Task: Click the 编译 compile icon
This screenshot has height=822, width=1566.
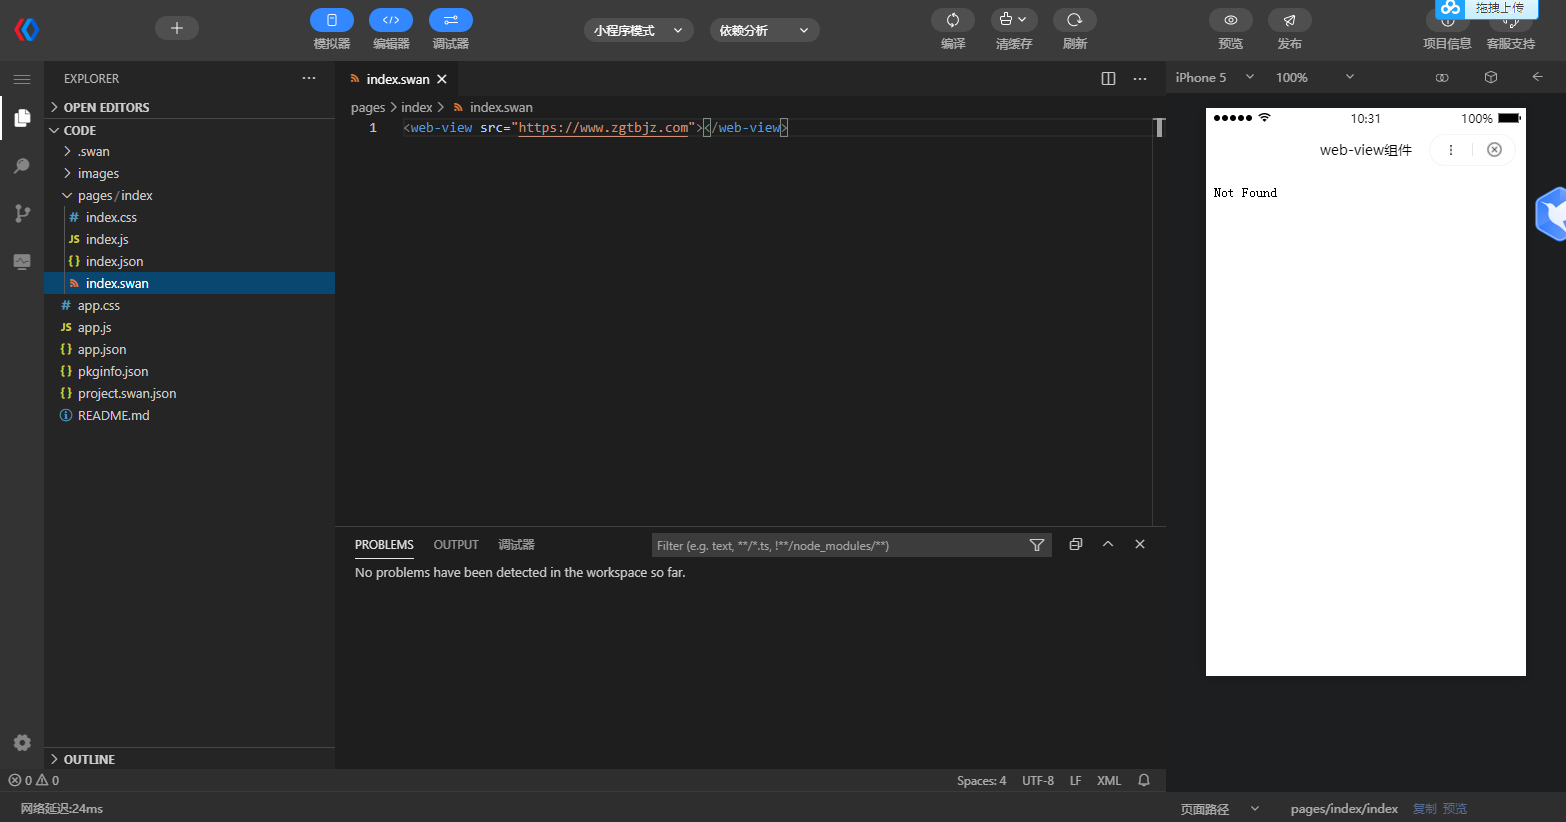Action: (953, 20)
